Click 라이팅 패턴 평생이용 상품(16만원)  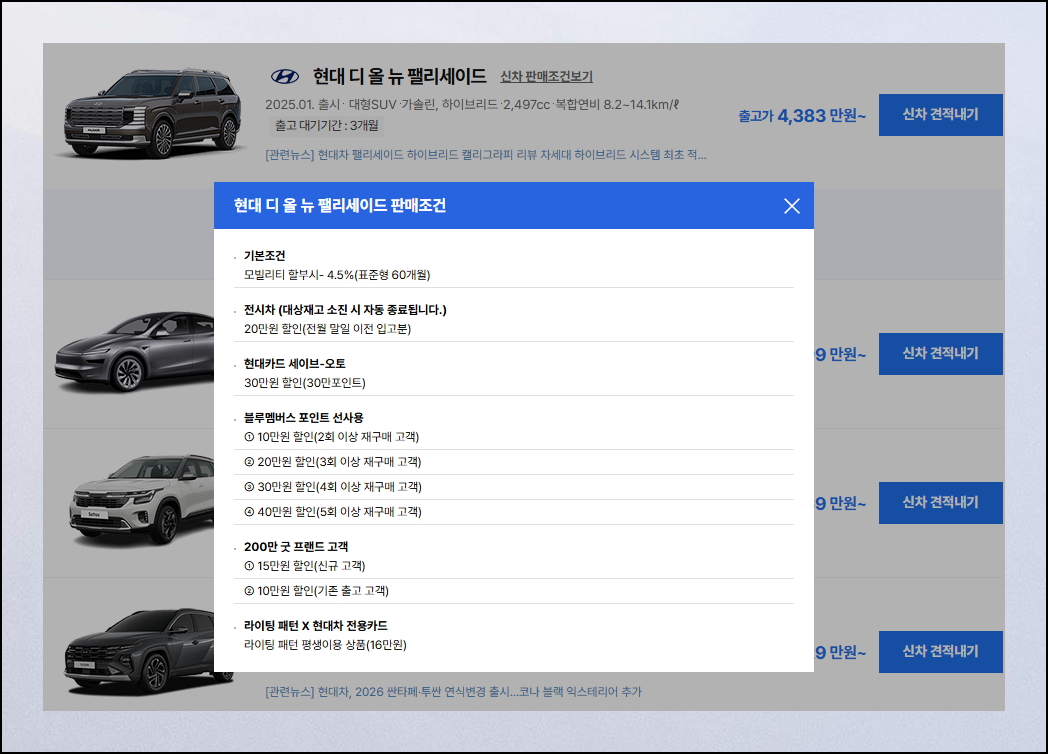(x=325, y=645)
